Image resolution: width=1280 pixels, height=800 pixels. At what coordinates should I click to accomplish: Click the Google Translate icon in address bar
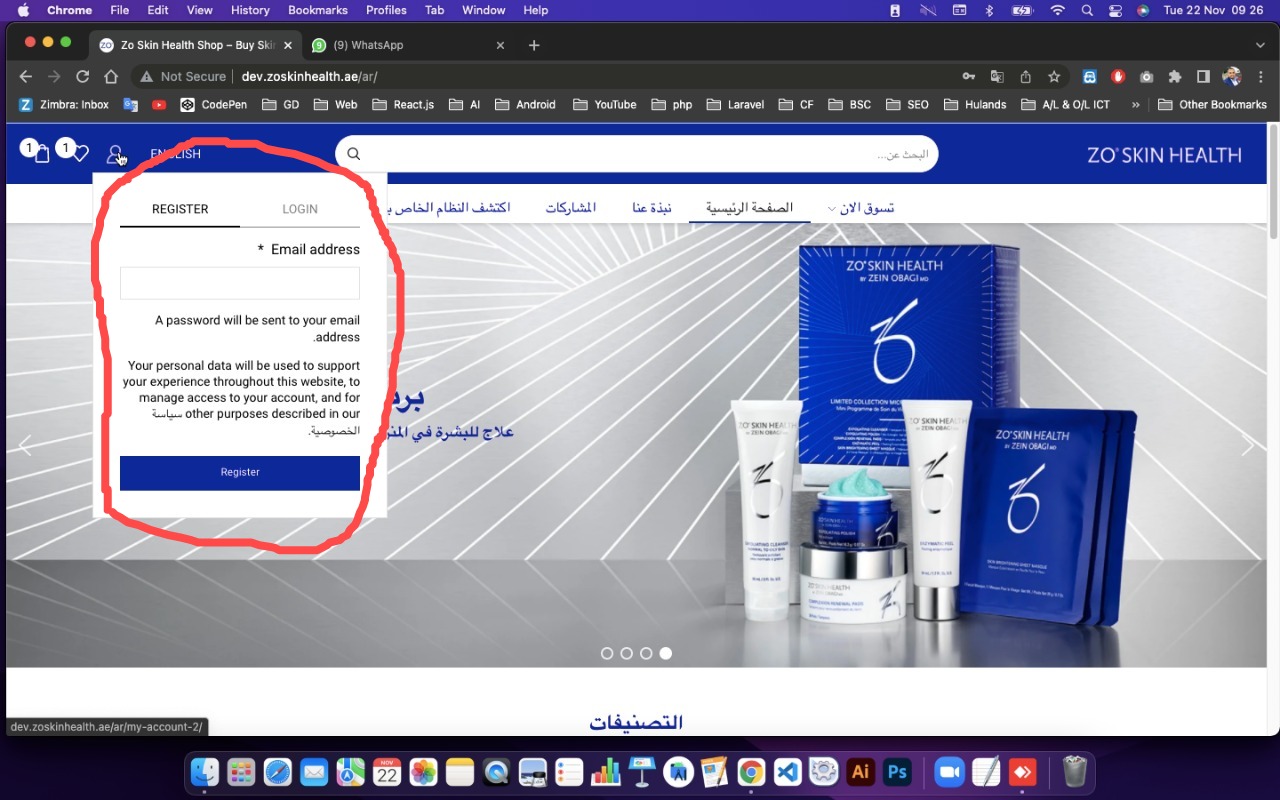coord(997,76)
